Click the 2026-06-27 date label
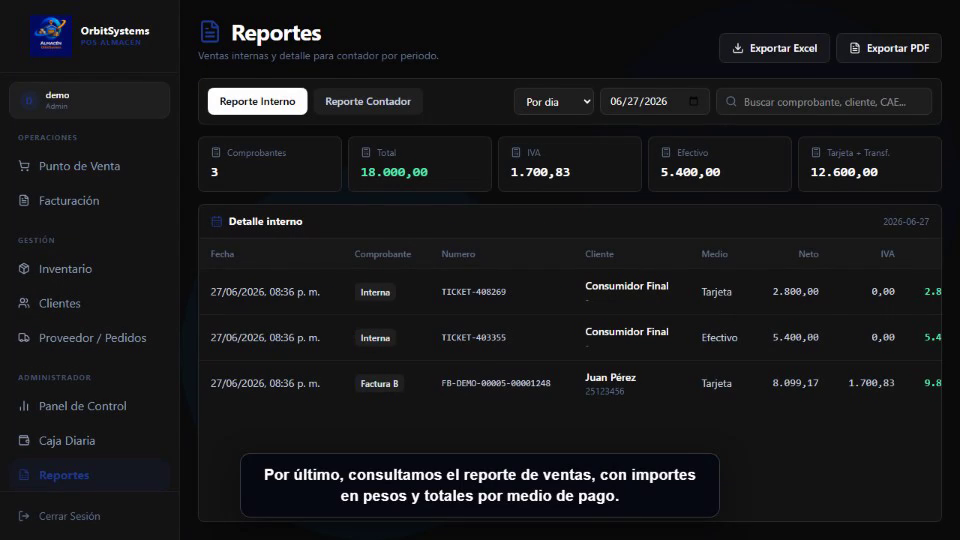The width and height of the screenshot is (960, 540). click(x=906, y=222)
